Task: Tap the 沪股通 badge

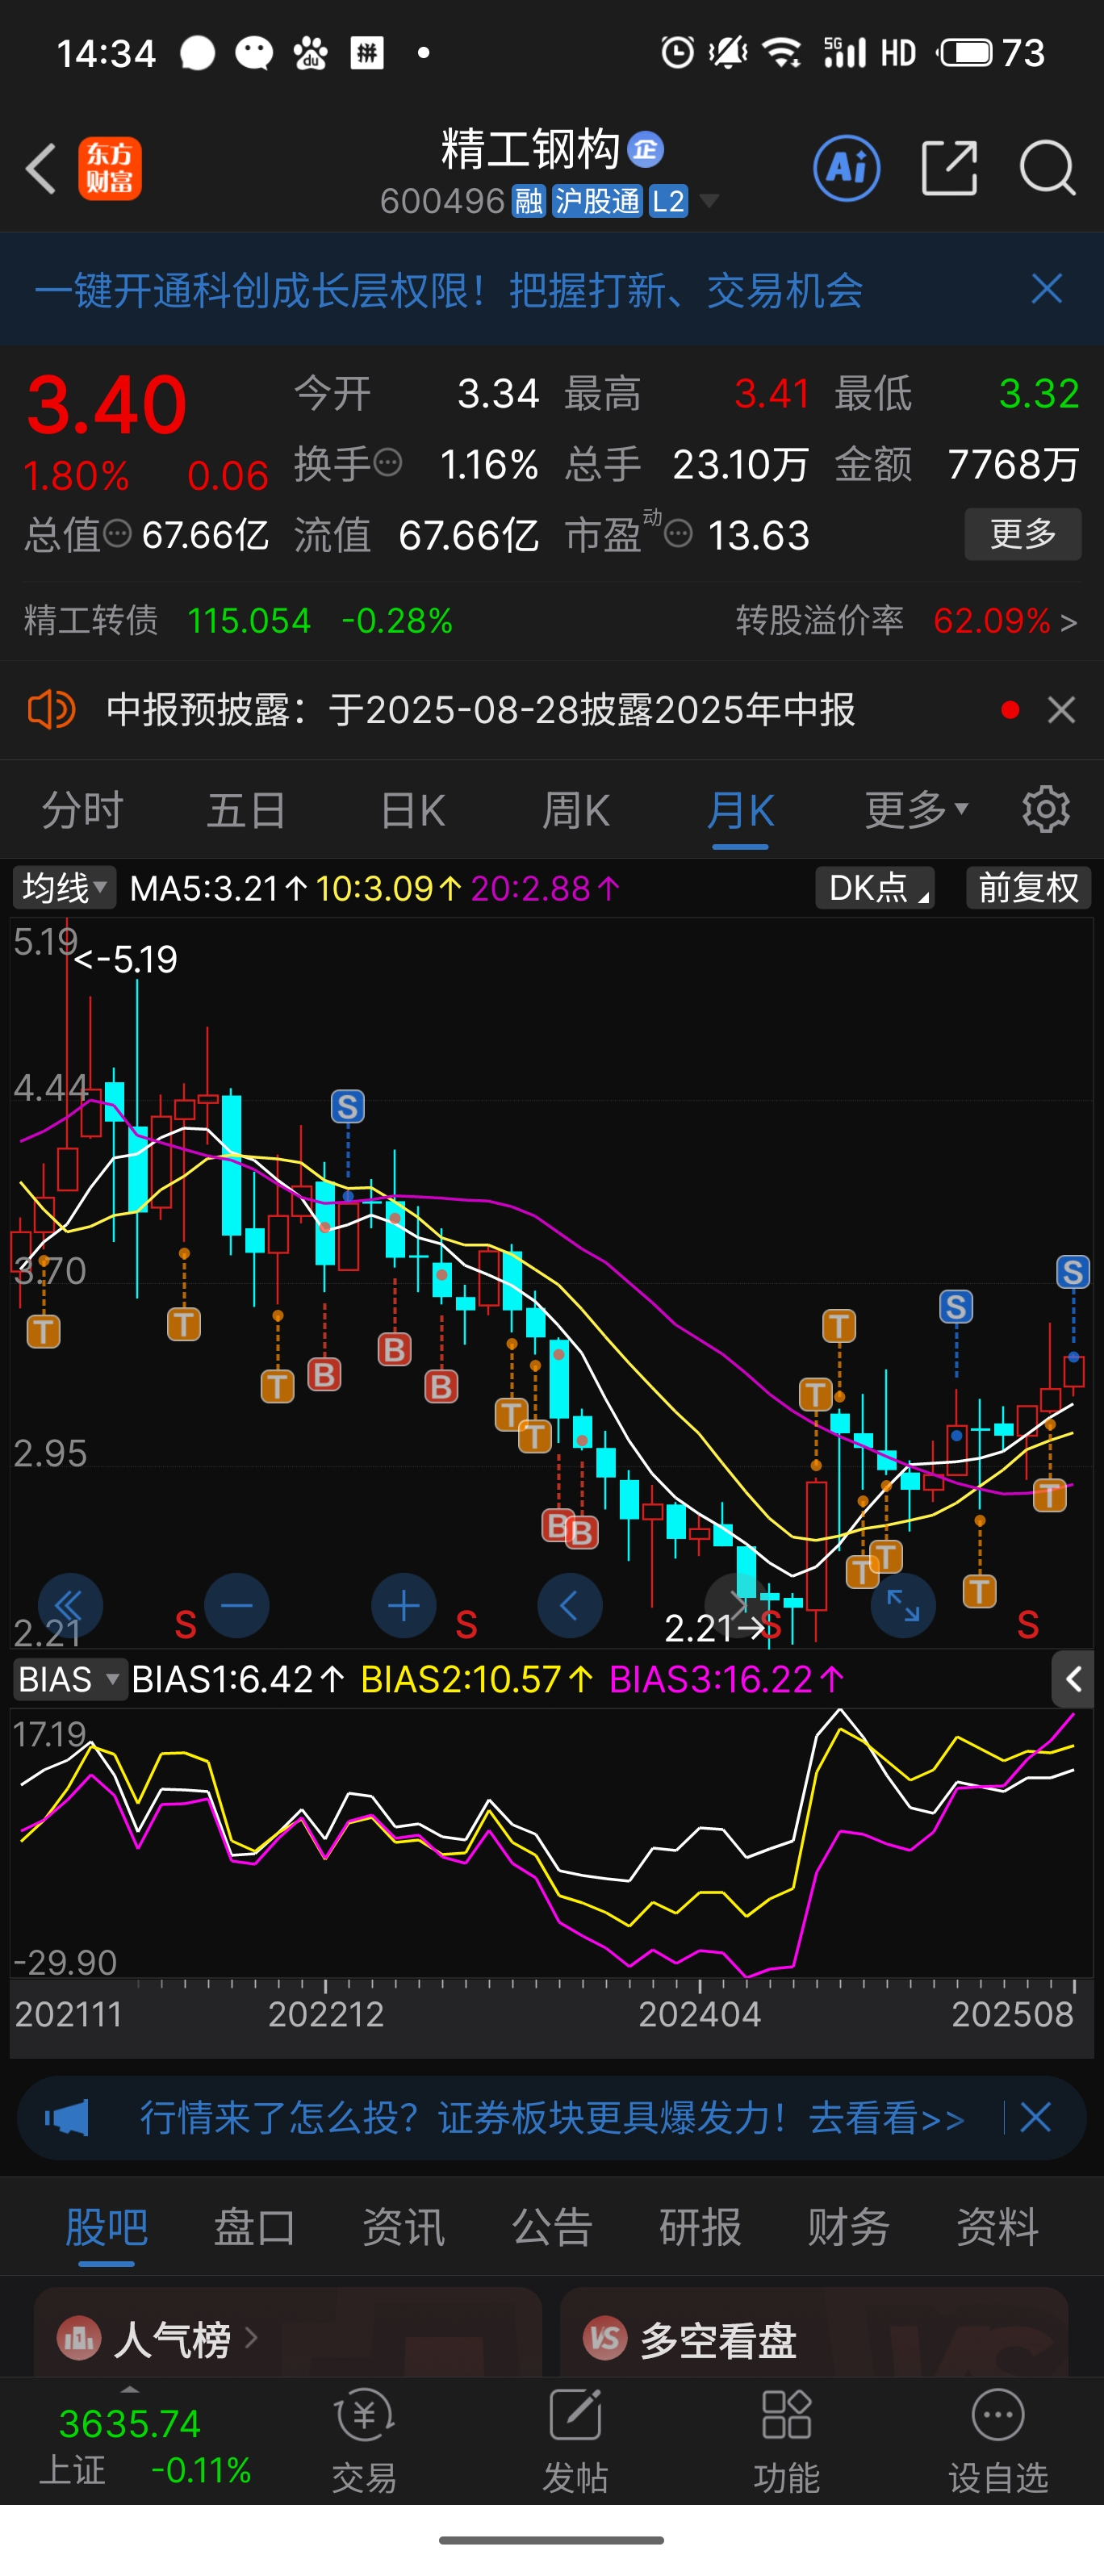Action: click(x=597, y=201)
